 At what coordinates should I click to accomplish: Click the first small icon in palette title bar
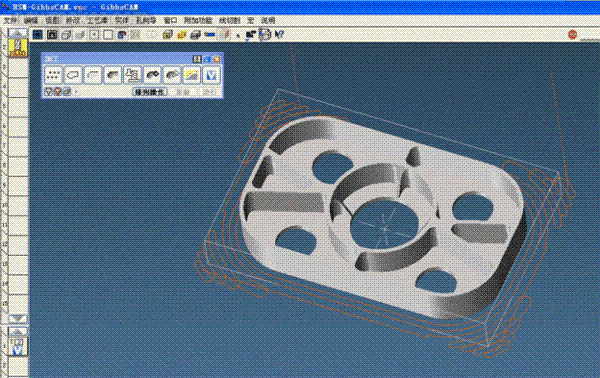pos(197,59)
